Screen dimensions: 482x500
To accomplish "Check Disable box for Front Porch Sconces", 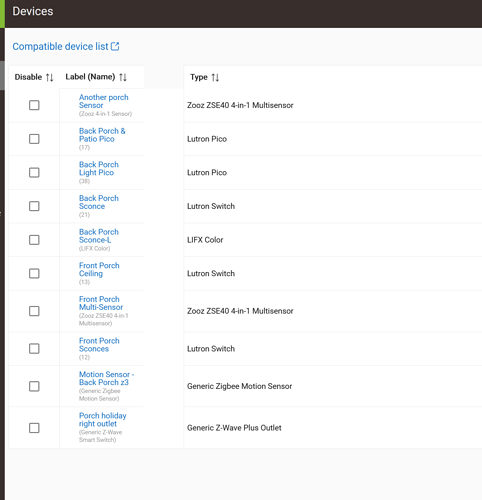I will tap(34, 349).
